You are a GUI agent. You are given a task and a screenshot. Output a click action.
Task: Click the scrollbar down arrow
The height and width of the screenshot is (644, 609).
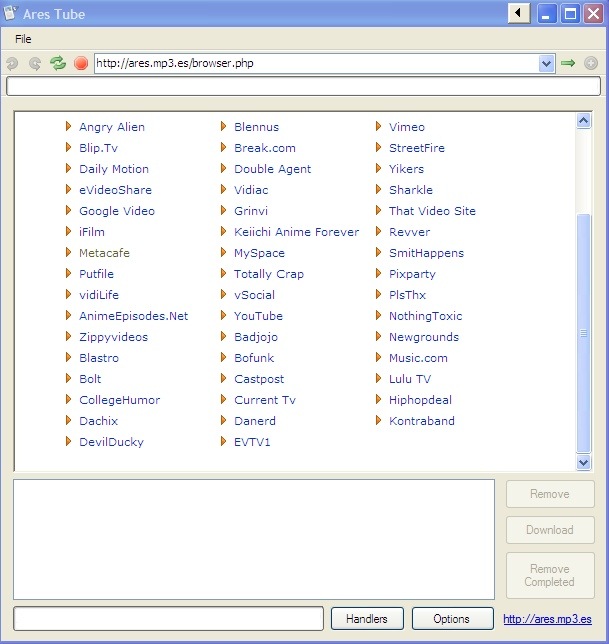pyautogui.click(x=584, y=462)
